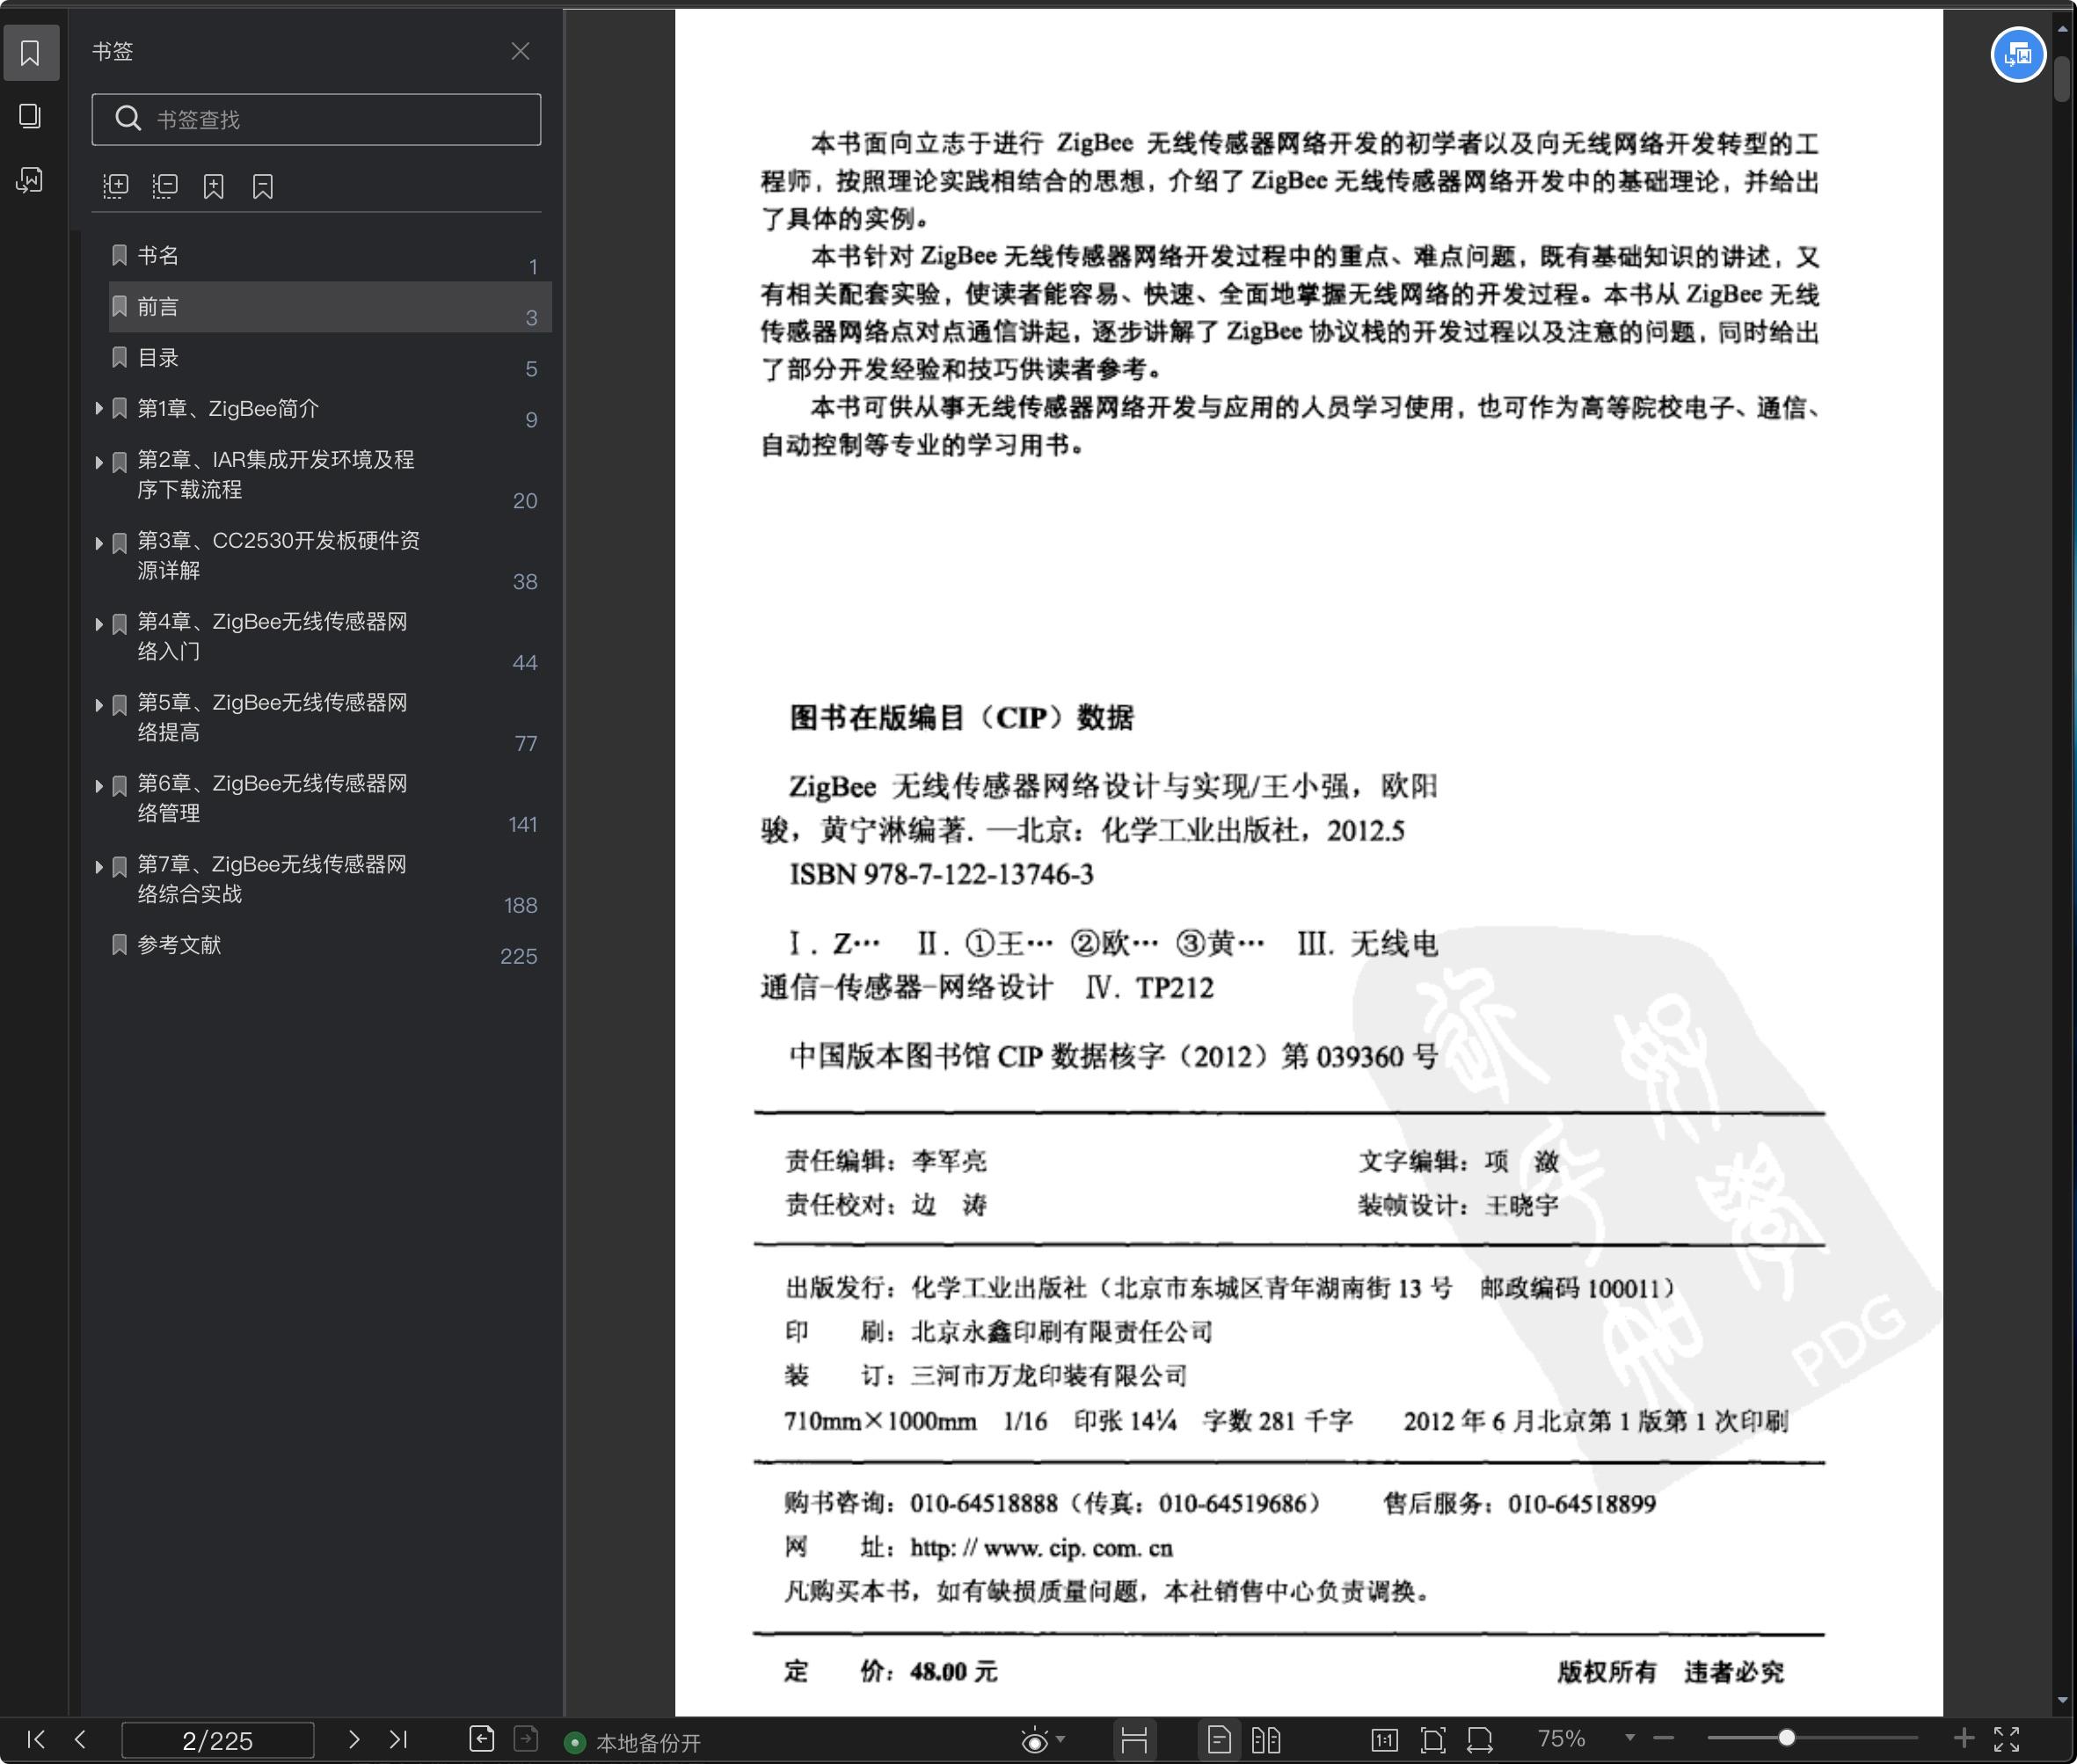This screenshot has height=1764, width=2077.
Task: Click the ISBN 978-7-122-13746-3 text
Action: (x=941, y=874)
